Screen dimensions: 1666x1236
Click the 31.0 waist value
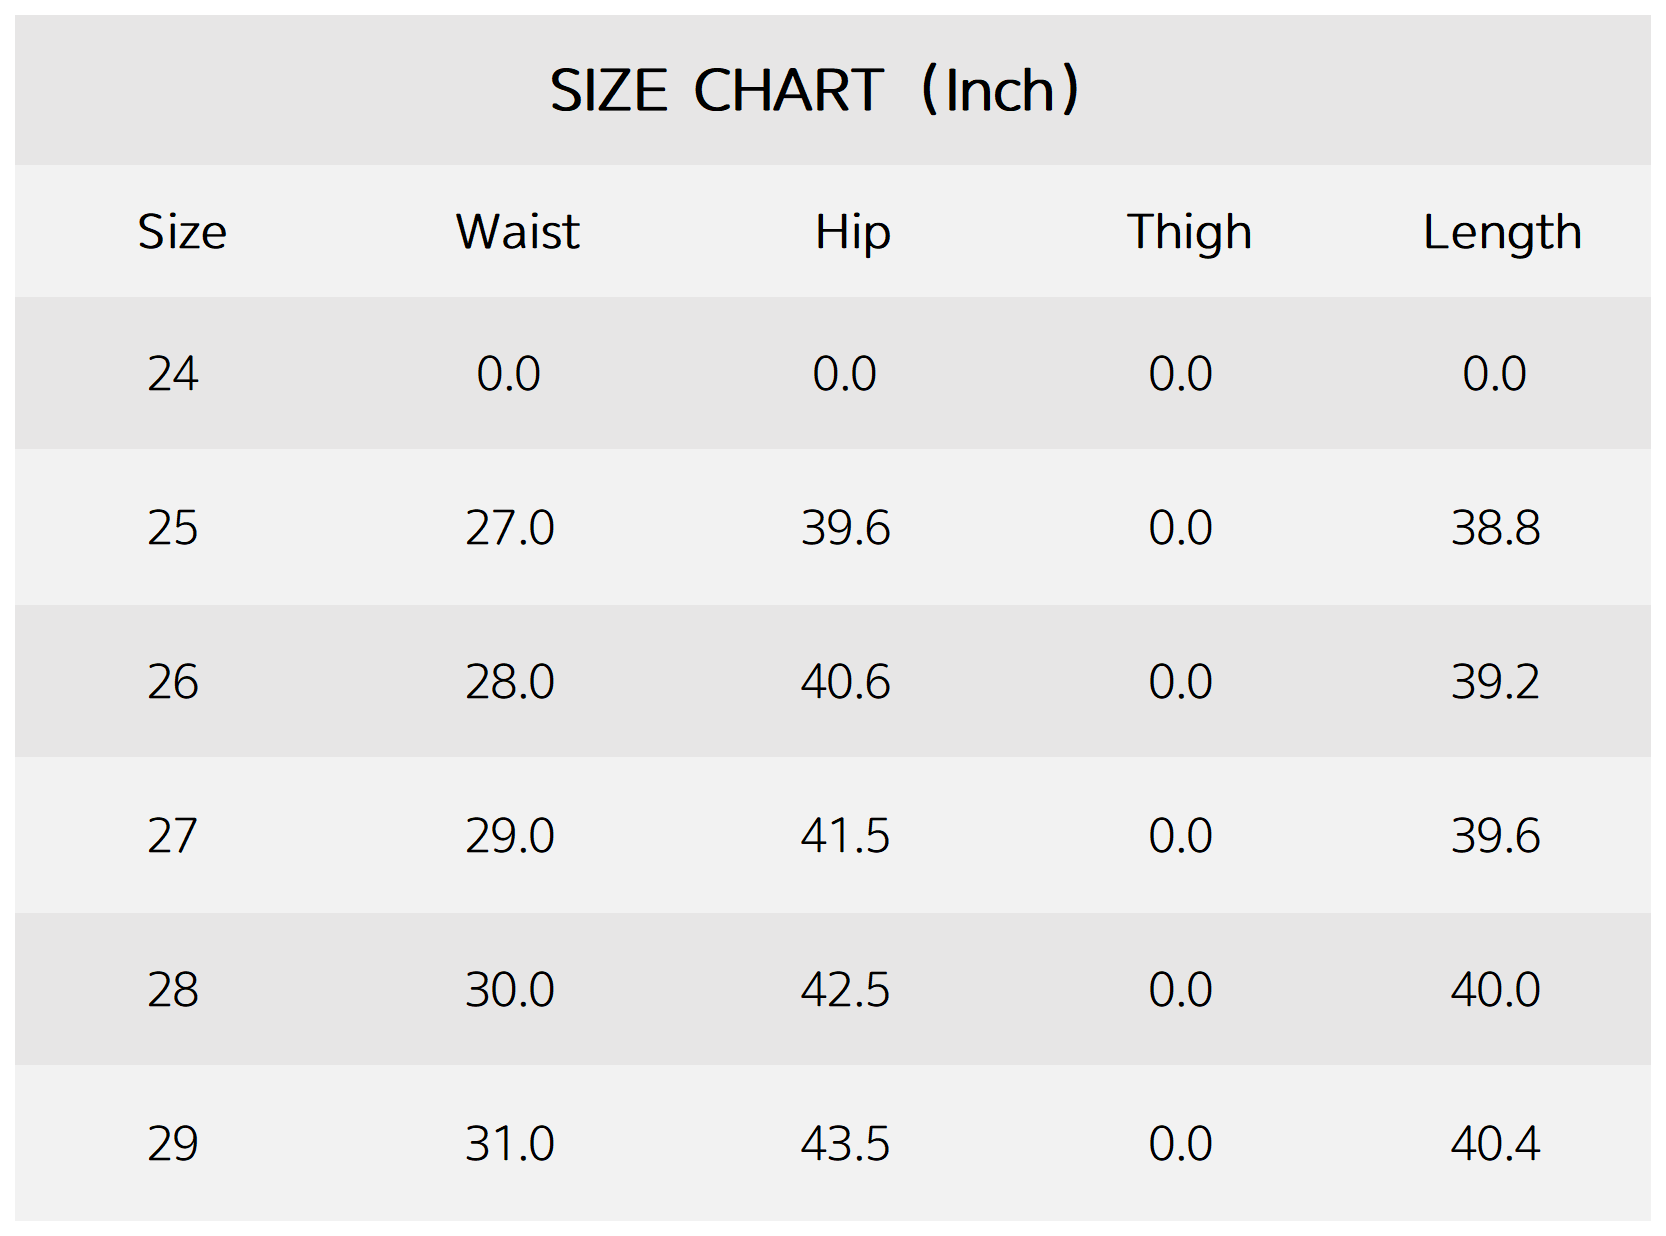point(509,1144)
